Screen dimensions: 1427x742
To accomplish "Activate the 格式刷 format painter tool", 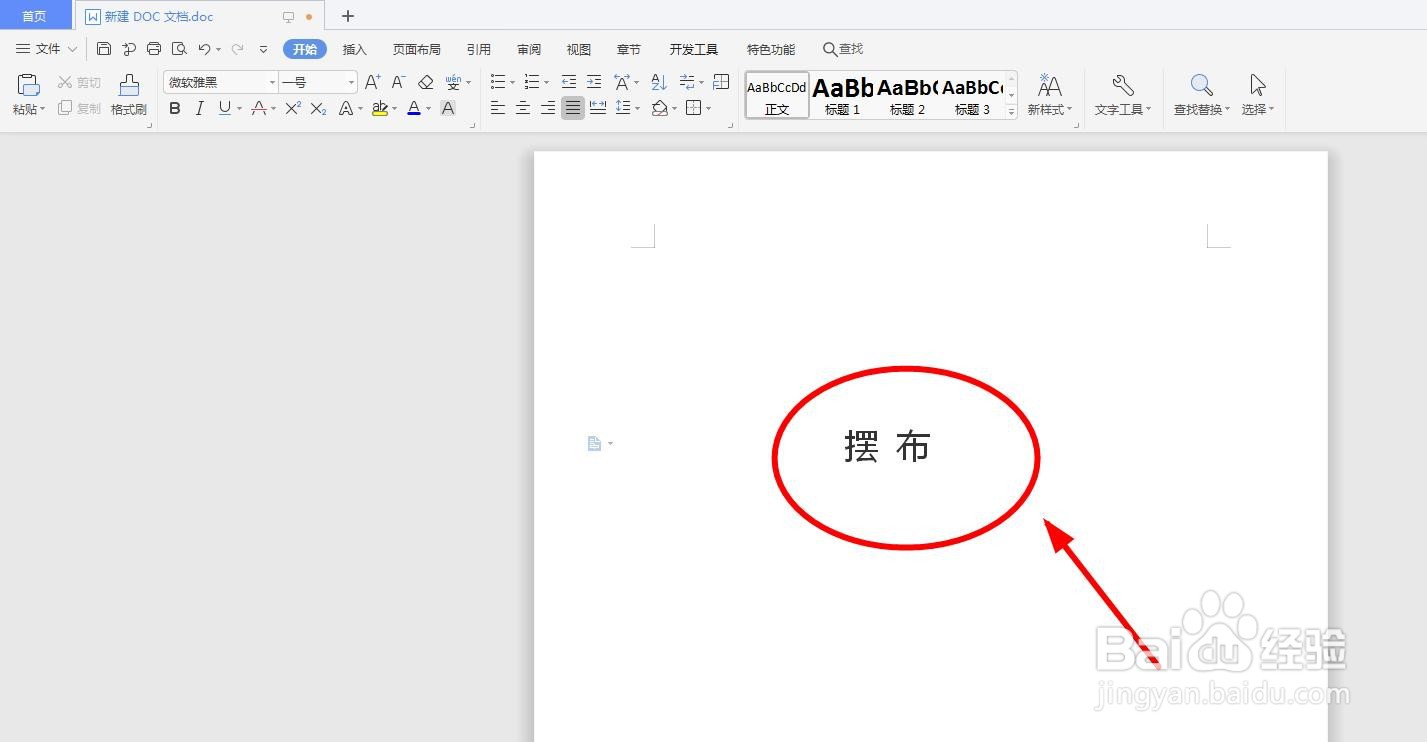I will click(x=128, y=95).
